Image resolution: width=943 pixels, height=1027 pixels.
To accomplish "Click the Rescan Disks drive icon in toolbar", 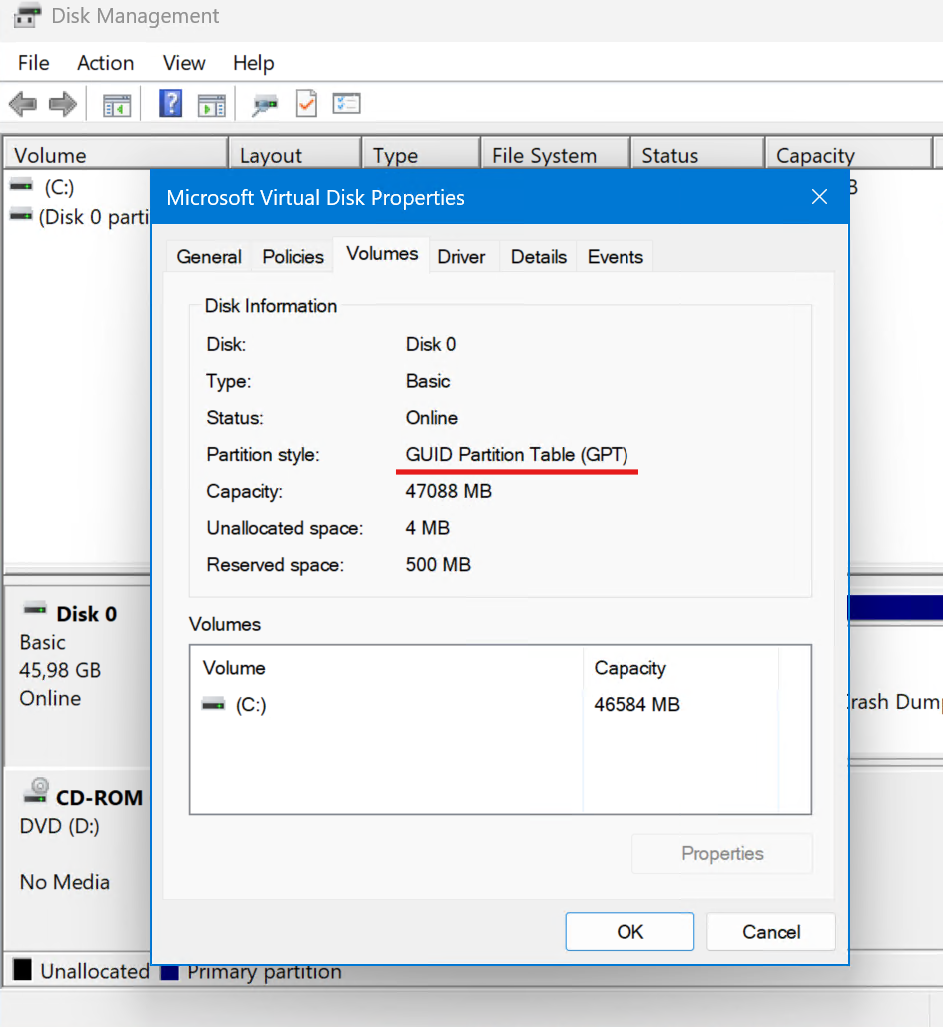I will (x=265, y=104).
